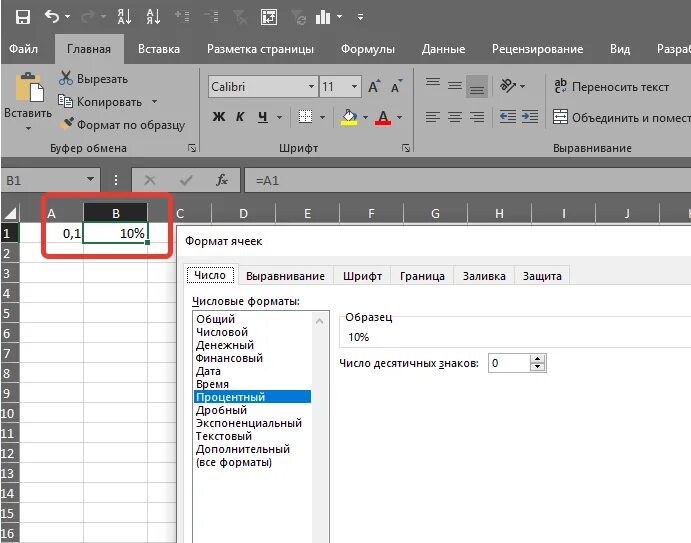691x543 pixels.
Task: Align text to top
Action: tap(433, 84)
